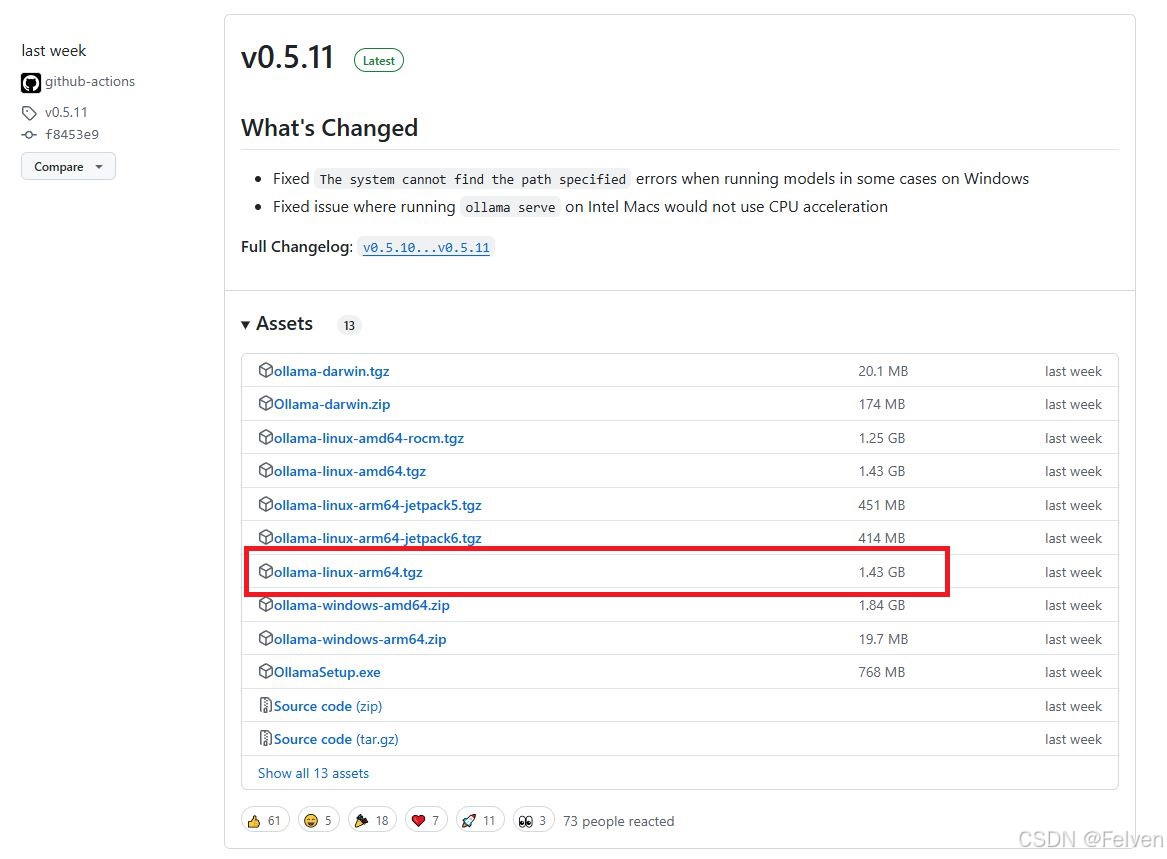Click the 'ollama serve' code snippet
Screen dimensions: 1167x859
(x=510, y=208)
